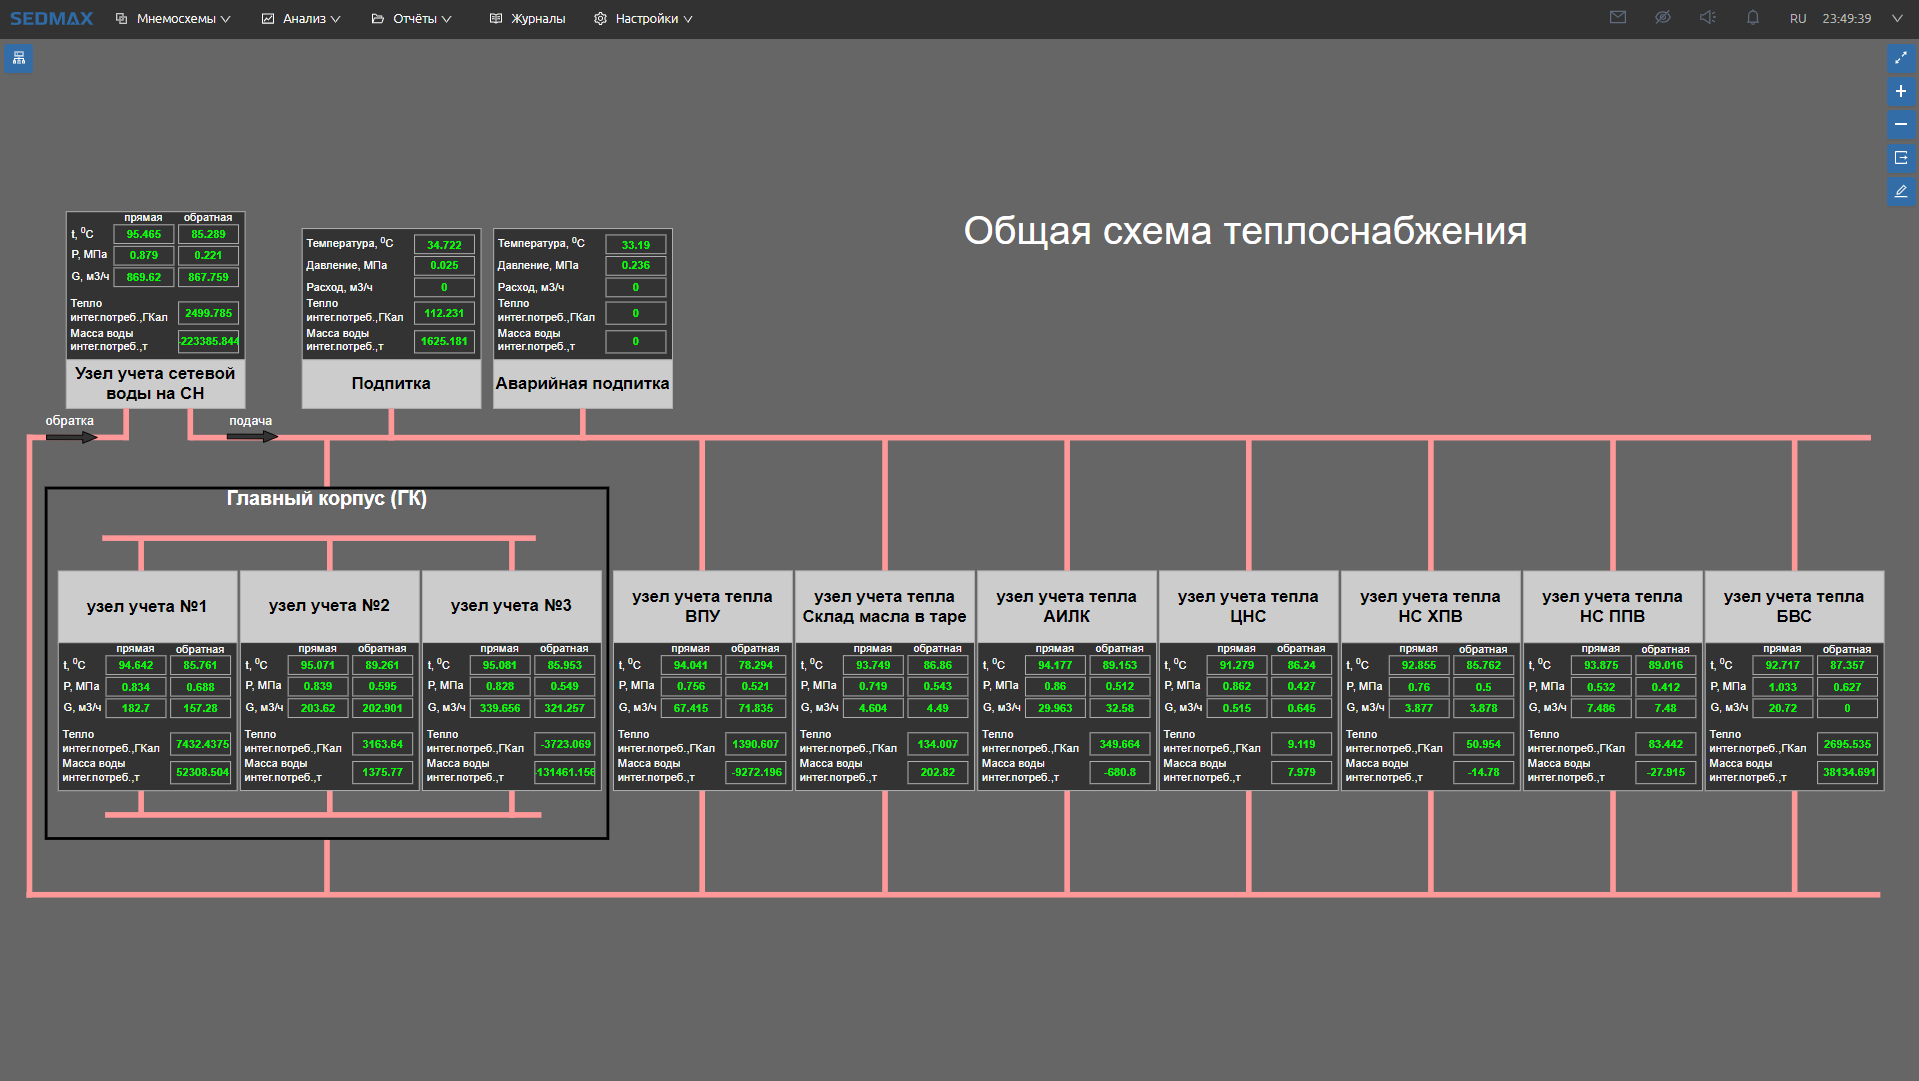Open notifications with the bell icon

(1752, 17)
